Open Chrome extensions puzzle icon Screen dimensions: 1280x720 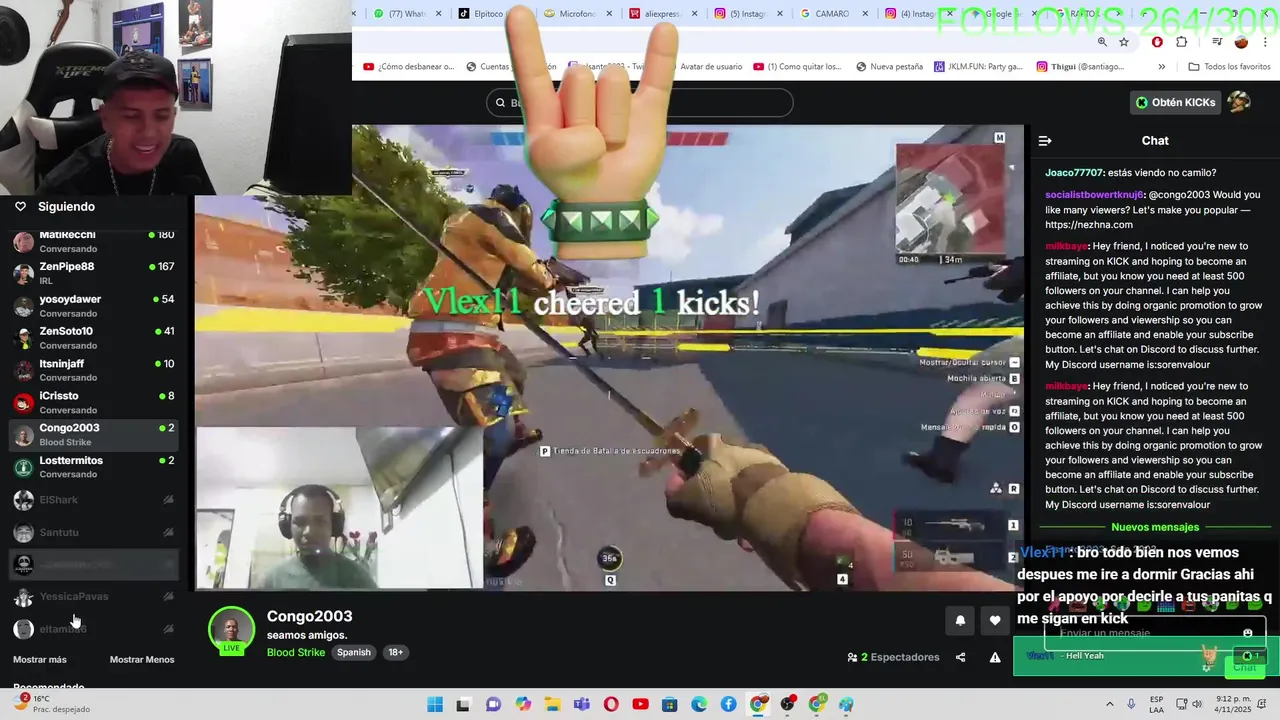[1181, 42]
